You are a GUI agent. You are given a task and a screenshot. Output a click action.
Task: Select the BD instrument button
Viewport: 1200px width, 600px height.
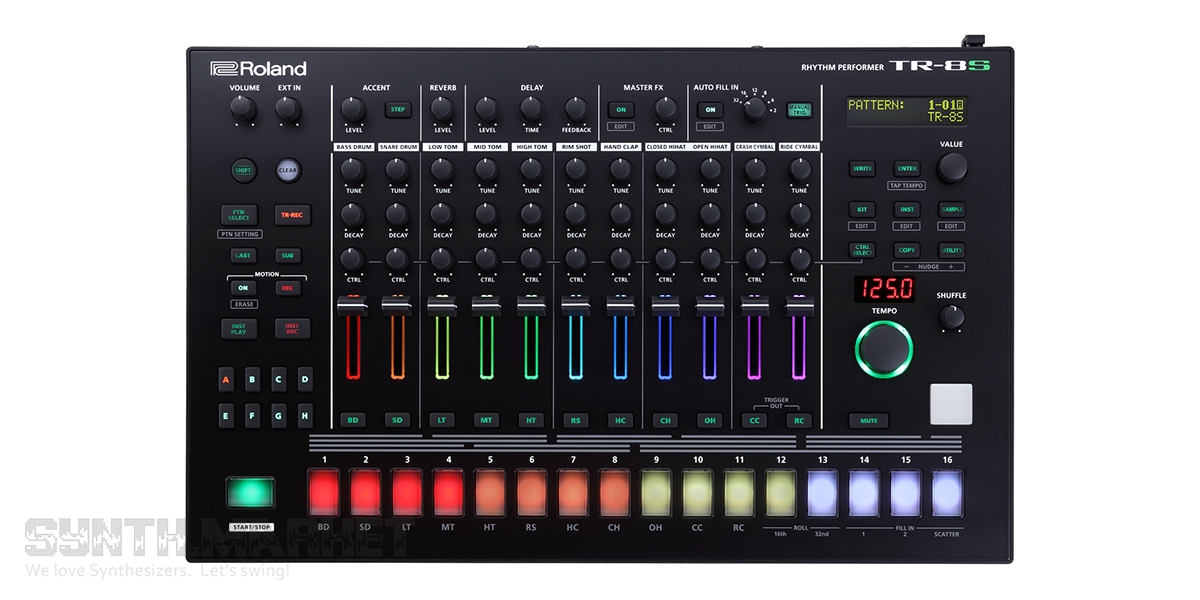[x=352, y=421]
